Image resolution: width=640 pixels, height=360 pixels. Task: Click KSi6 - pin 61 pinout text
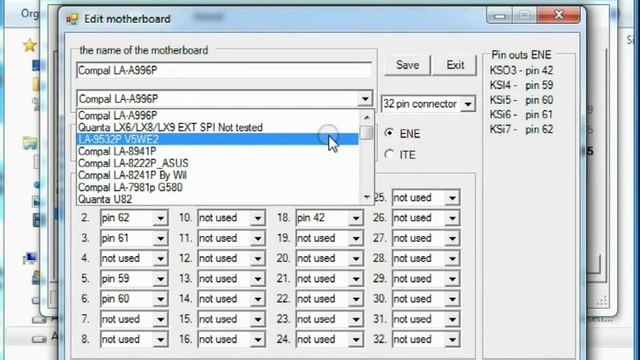(521, 115)
